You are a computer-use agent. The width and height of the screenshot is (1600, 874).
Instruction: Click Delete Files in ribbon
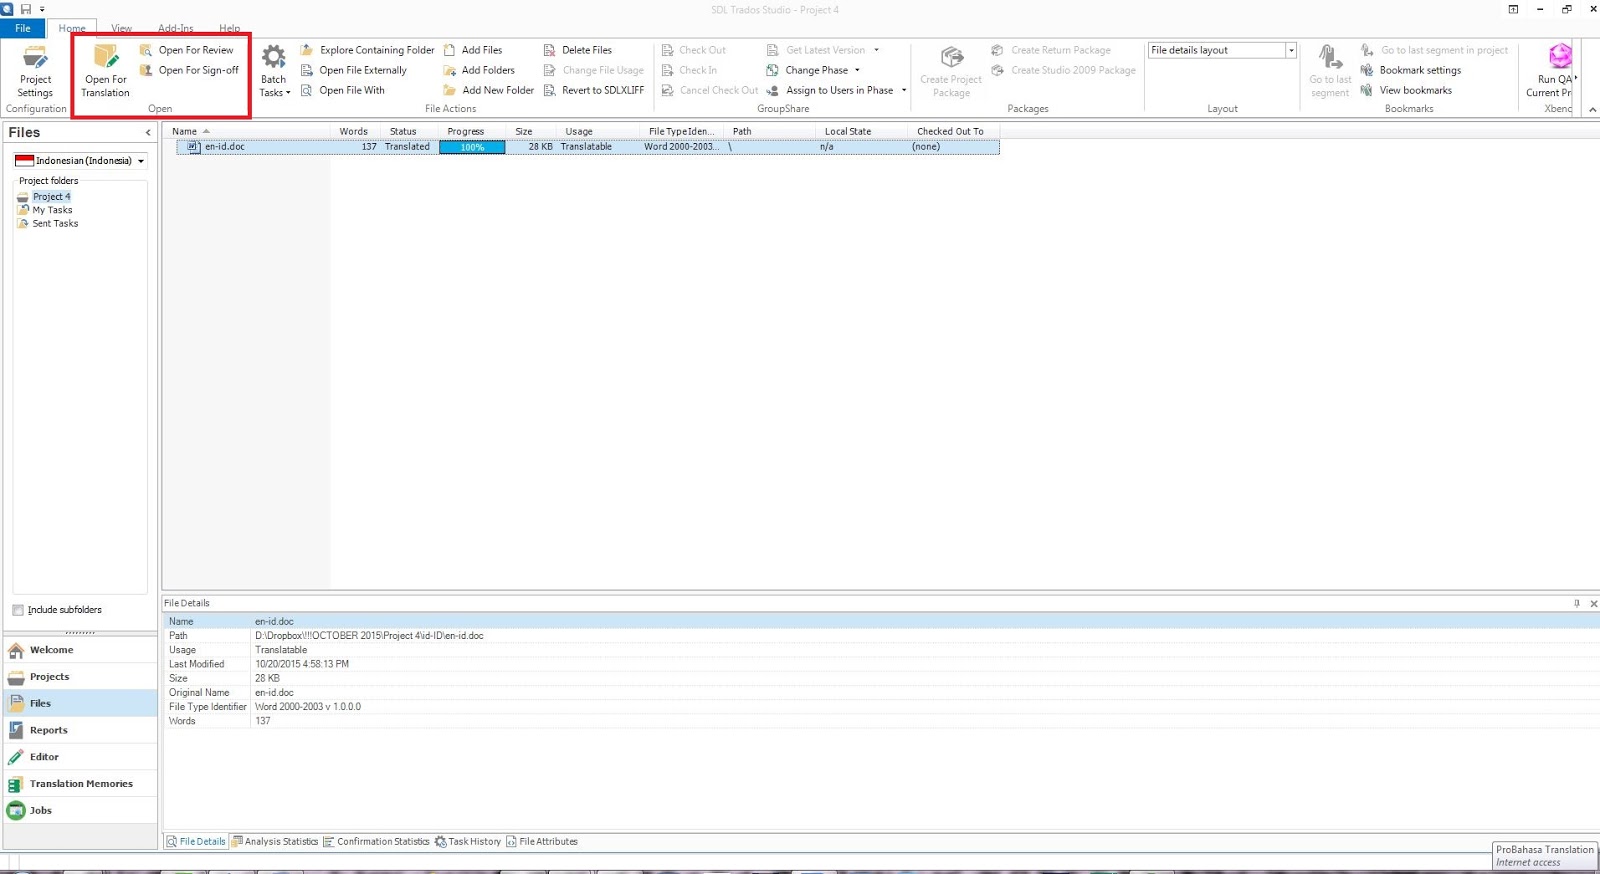(577, 50)
